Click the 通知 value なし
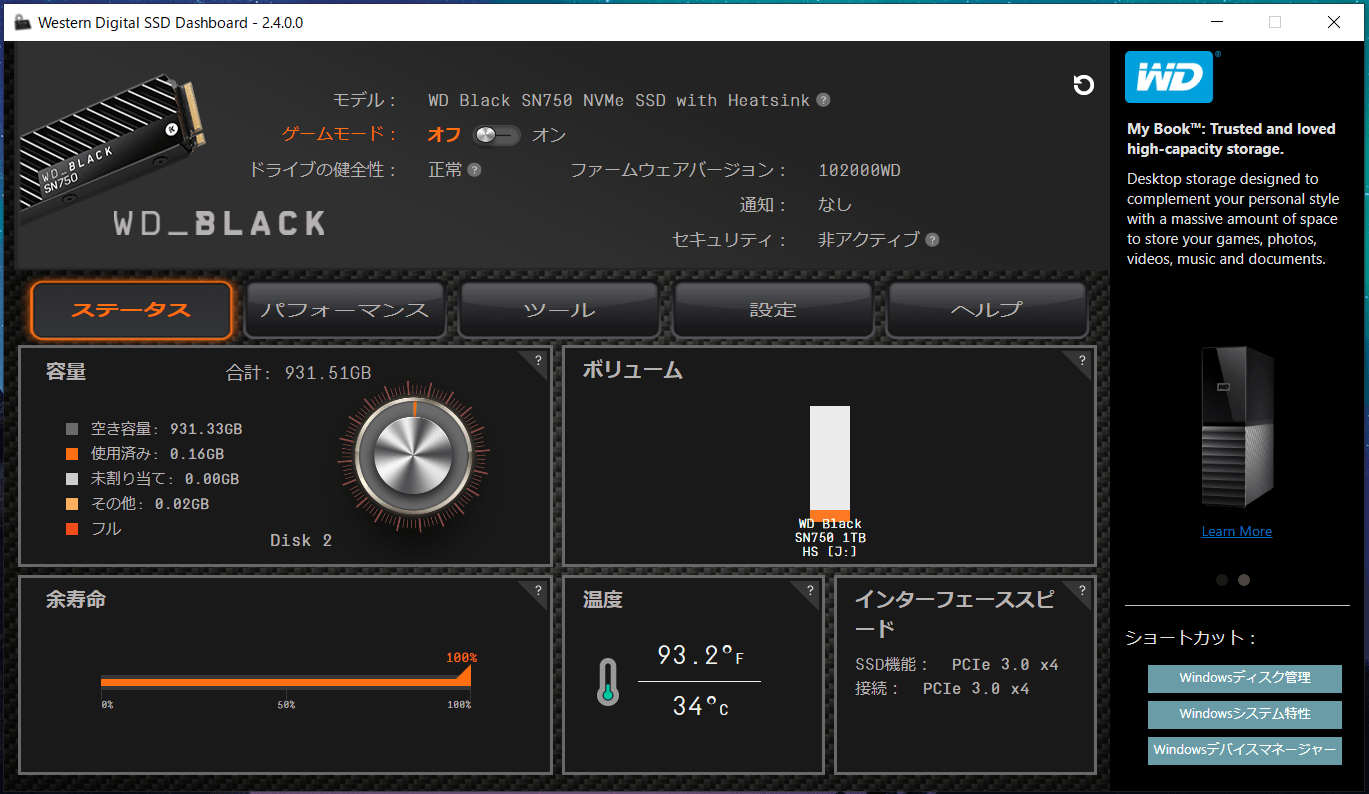 pyautogui.click(x=835, y=205)
